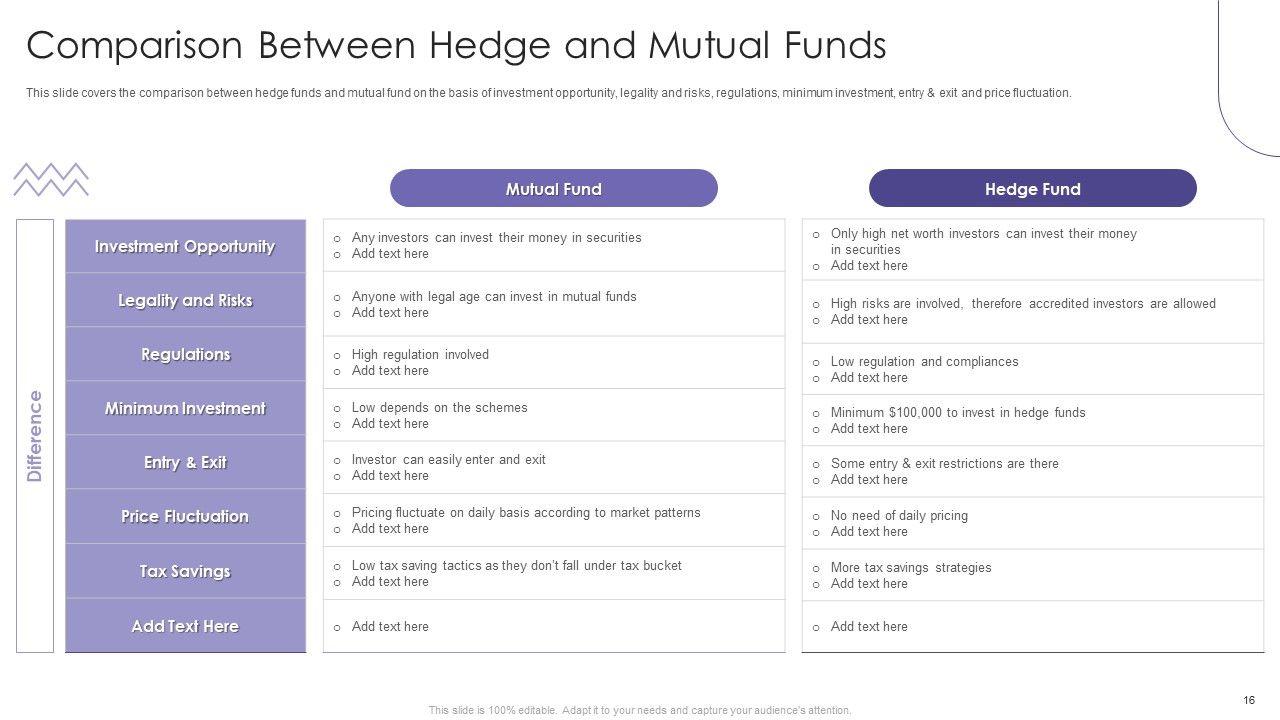Click the 'High regulation involved' mutual fund text
Viewport: 1280px width, 720px height.
coord(420,355)
